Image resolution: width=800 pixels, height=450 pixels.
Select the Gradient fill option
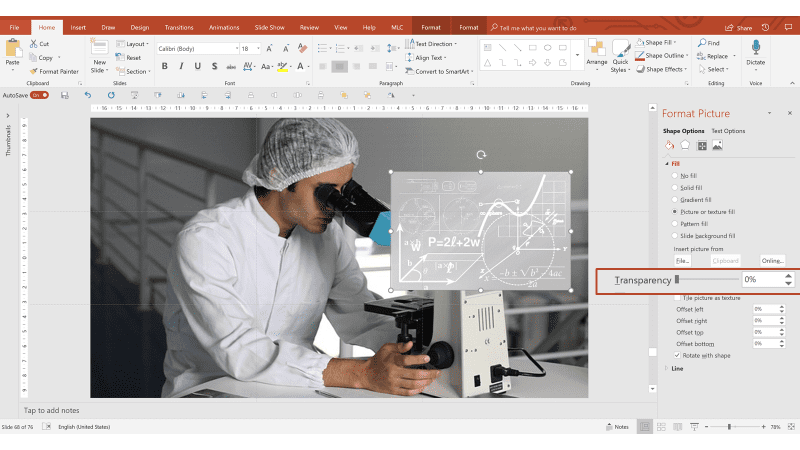(674, 199)
